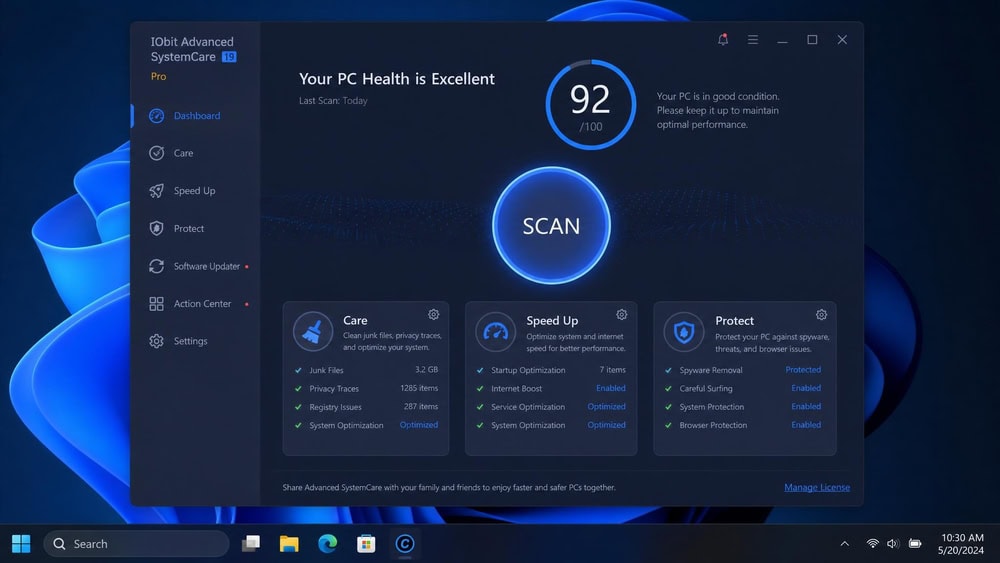Open volume speaker tray icon
1000x563 pixels.
pyautogui.click(x=893, y=544)
